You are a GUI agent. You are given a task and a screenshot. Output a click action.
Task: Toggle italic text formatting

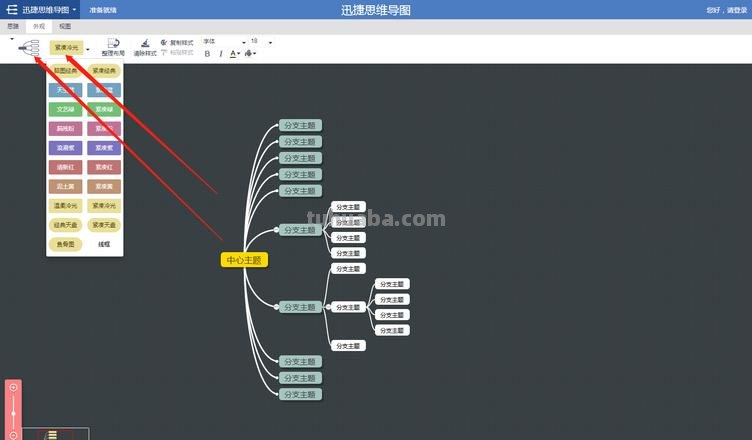pyautogui.click(x=220, y=54)
